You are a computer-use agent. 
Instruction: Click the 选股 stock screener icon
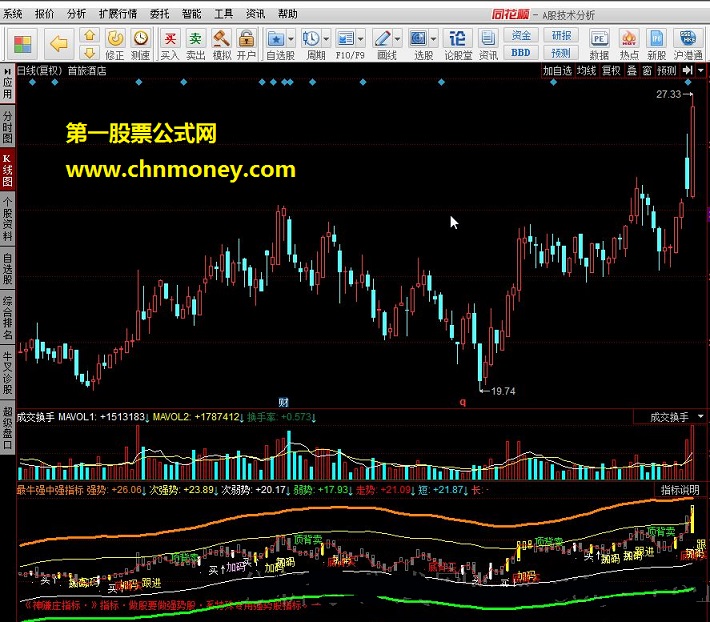[418, 38]
